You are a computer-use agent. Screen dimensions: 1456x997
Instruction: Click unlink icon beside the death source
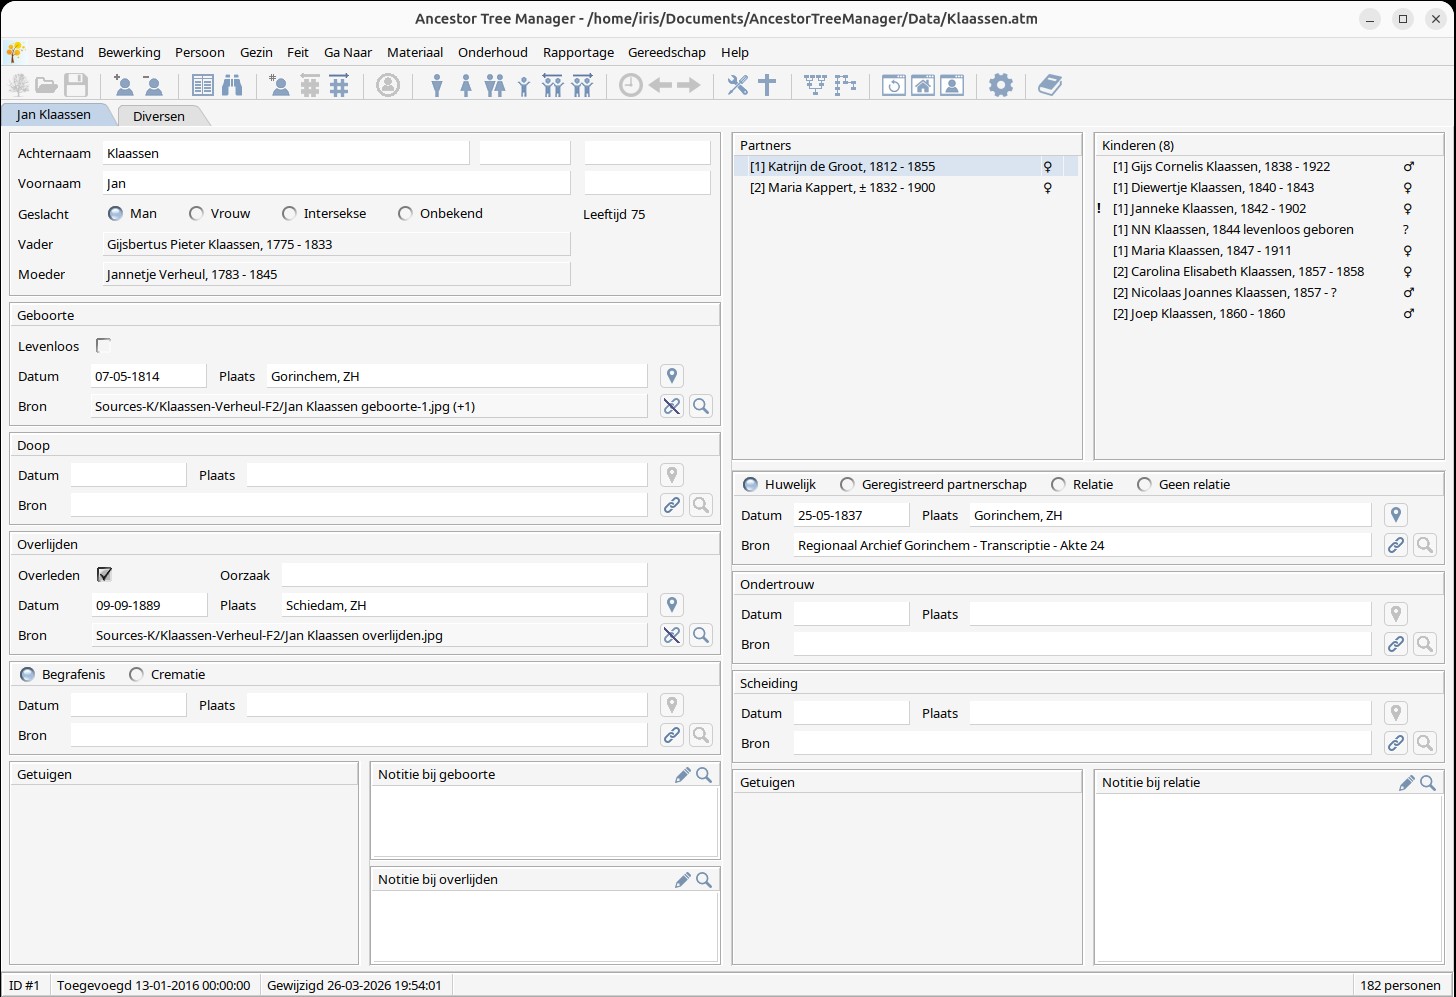tap(672, 635)
